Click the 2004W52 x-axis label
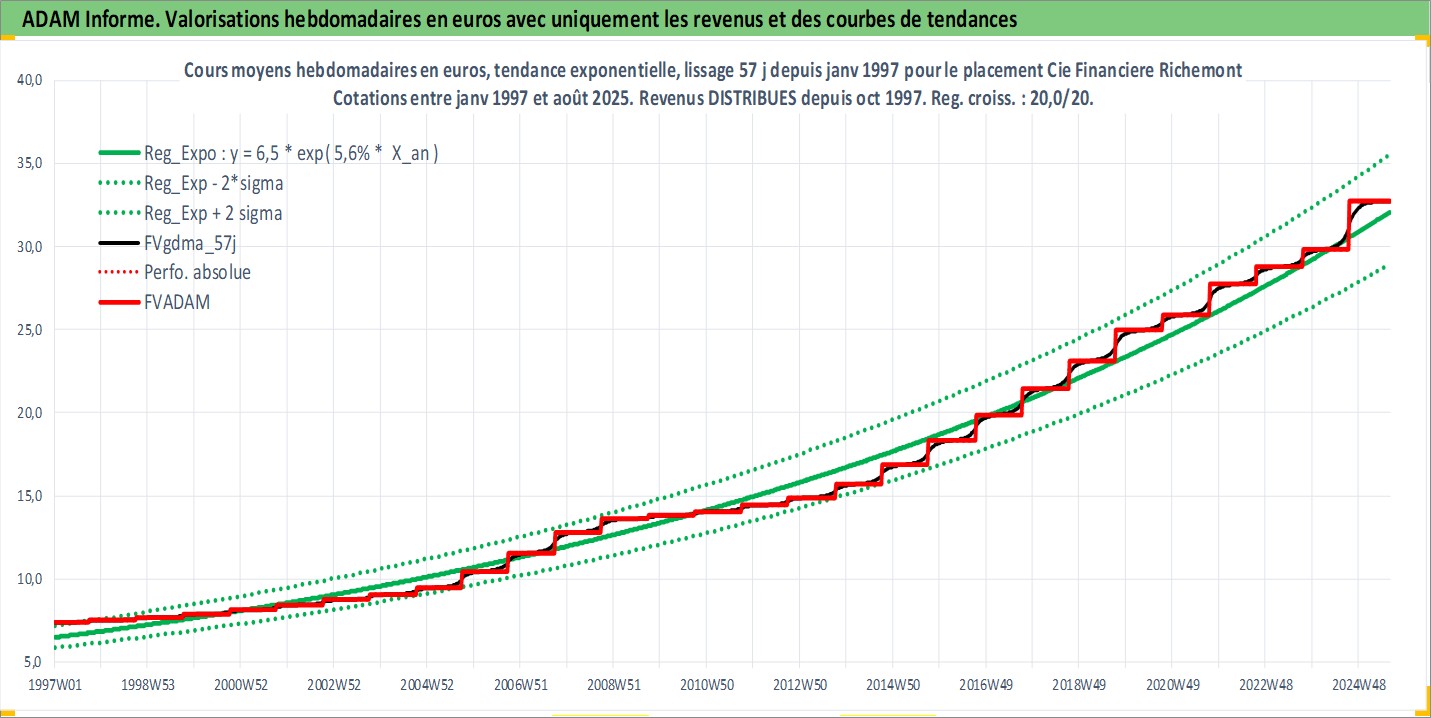 pyautogui.click(x=426, y=684)
